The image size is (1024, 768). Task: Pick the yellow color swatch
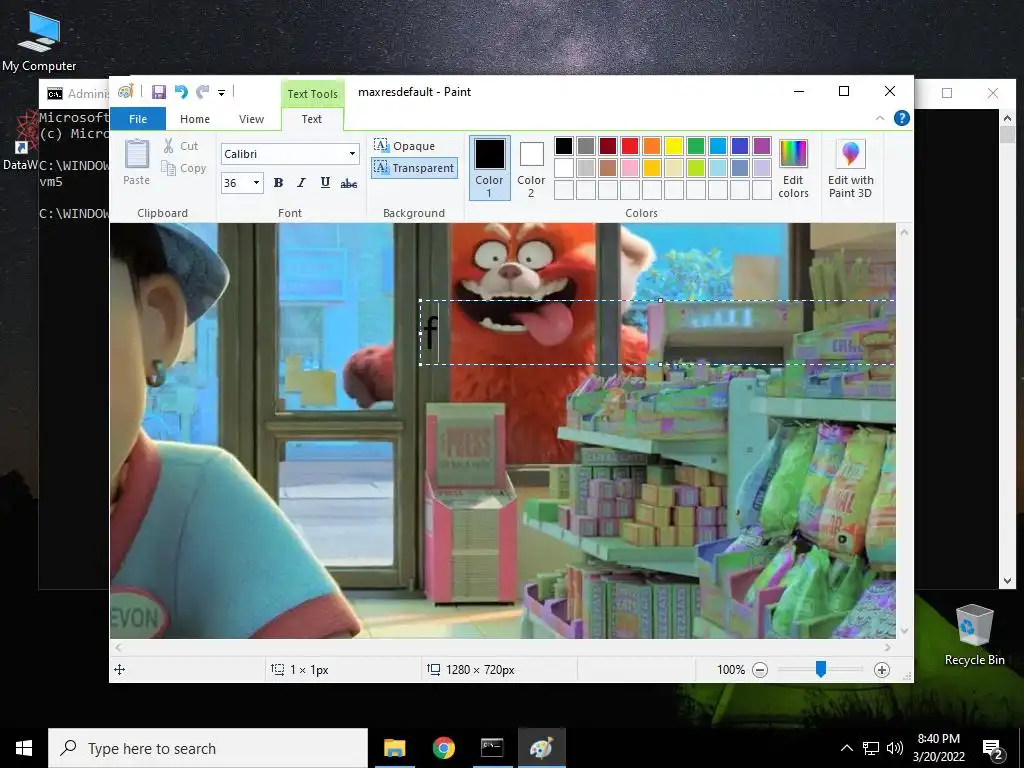[673, 146]
